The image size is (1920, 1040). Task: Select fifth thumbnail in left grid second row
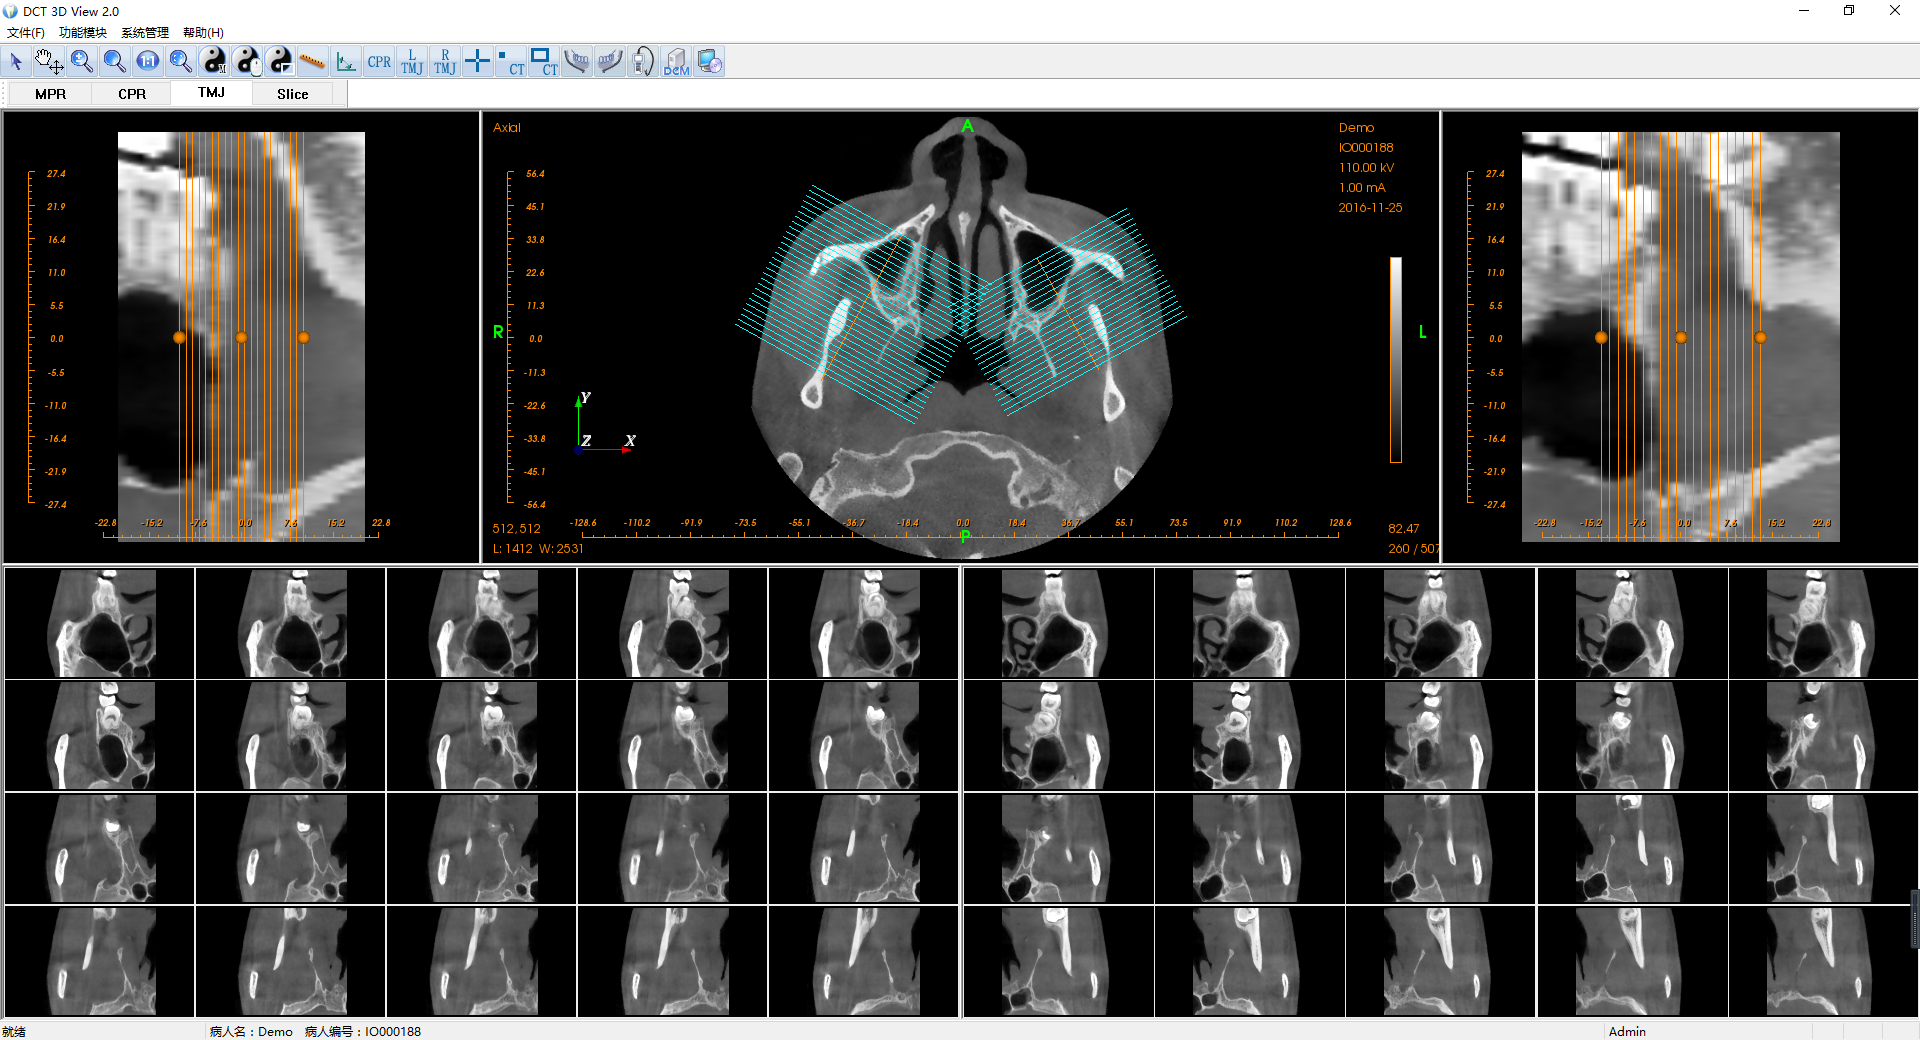click(863, 736)
